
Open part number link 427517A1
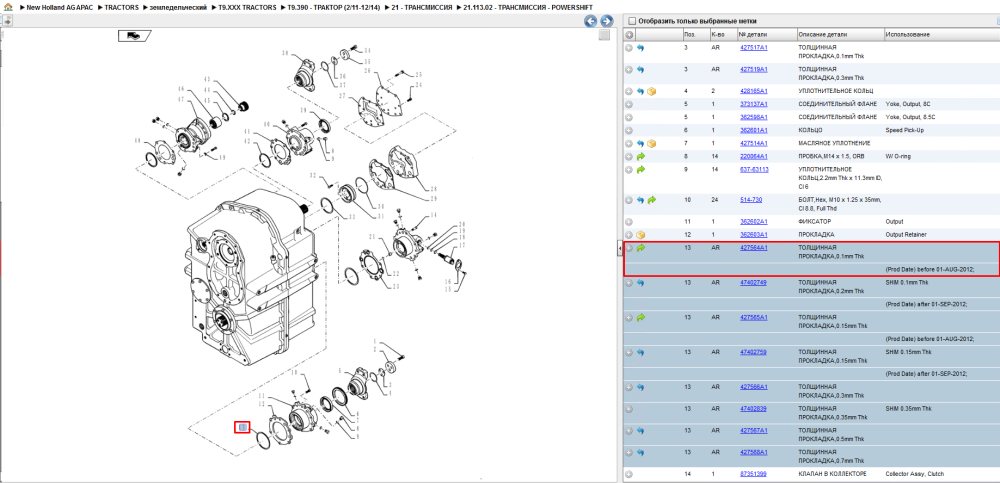753,47
